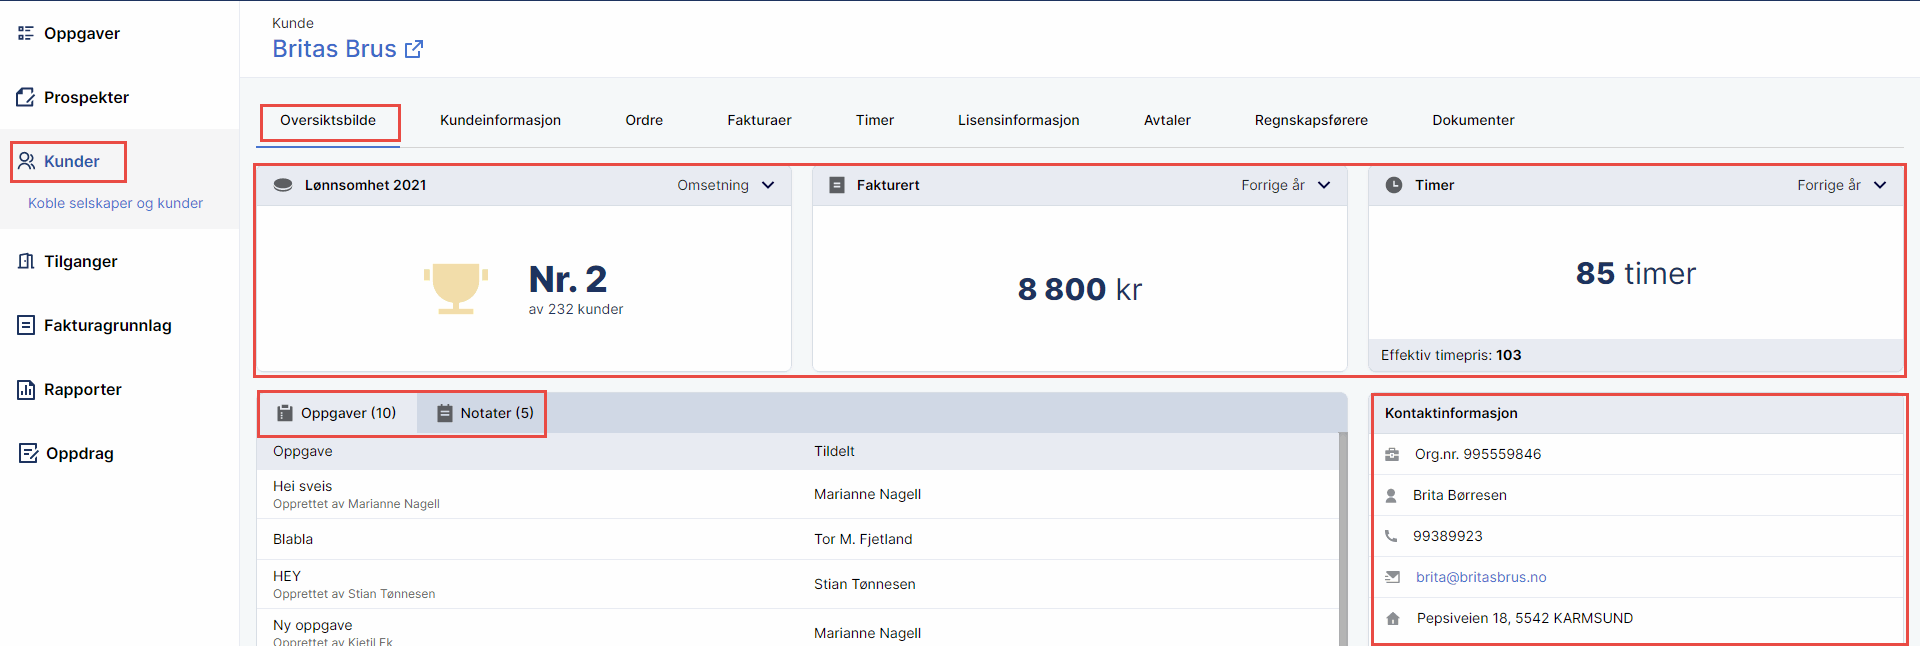Click the task list vertical scrollbar
This screenshot has width=1920, height=646.
(1343, 540)
